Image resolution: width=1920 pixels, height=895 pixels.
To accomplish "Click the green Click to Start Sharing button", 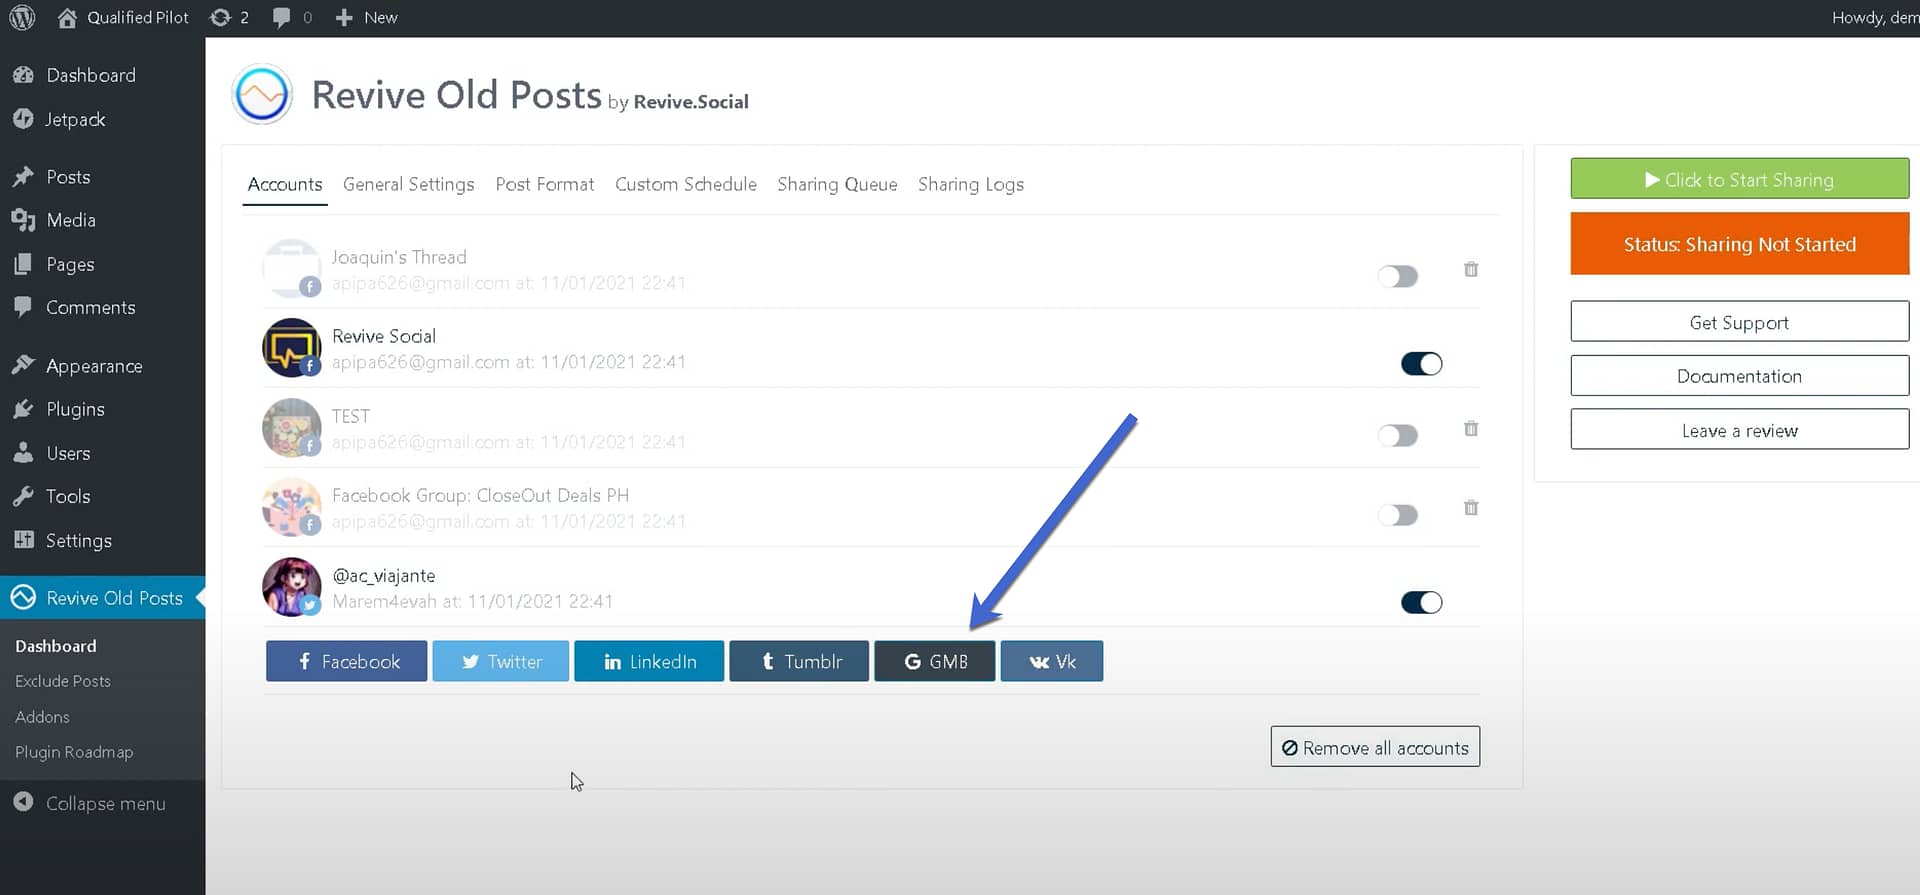I will tap(1739, 179).
